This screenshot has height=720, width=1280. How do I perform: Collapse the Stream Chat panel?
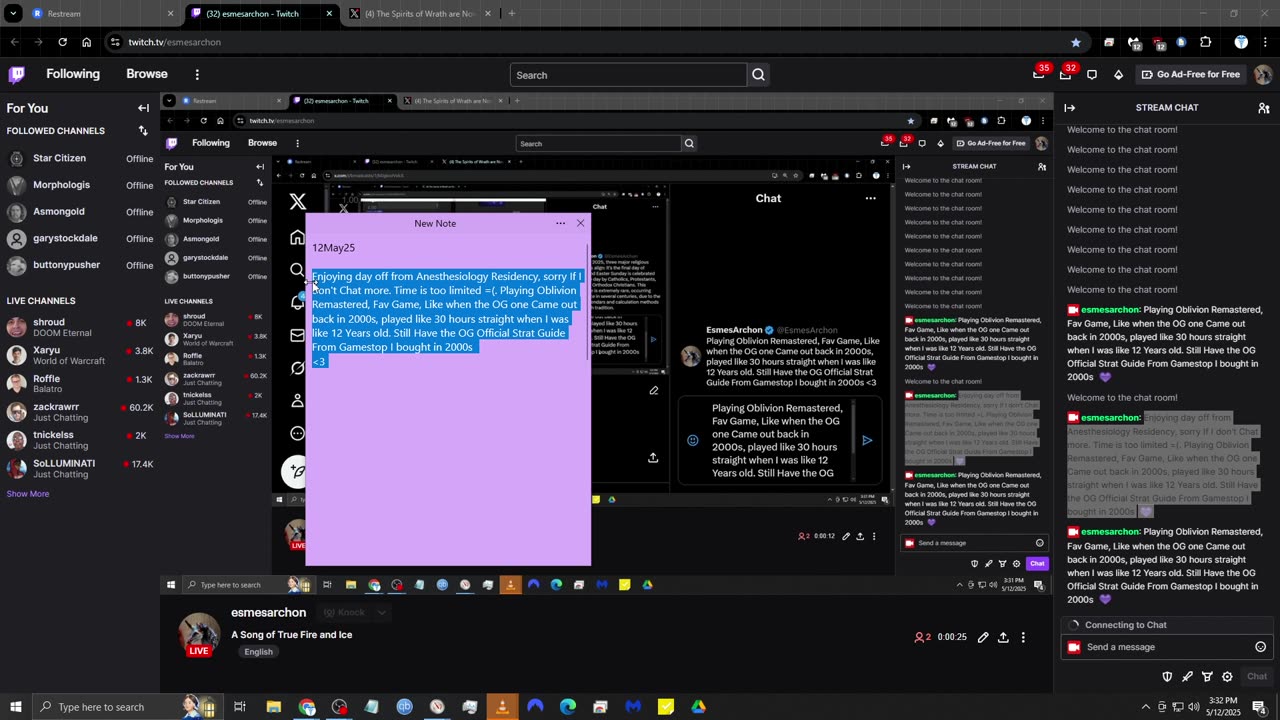pyautogui.click(x=1069, y=108)
